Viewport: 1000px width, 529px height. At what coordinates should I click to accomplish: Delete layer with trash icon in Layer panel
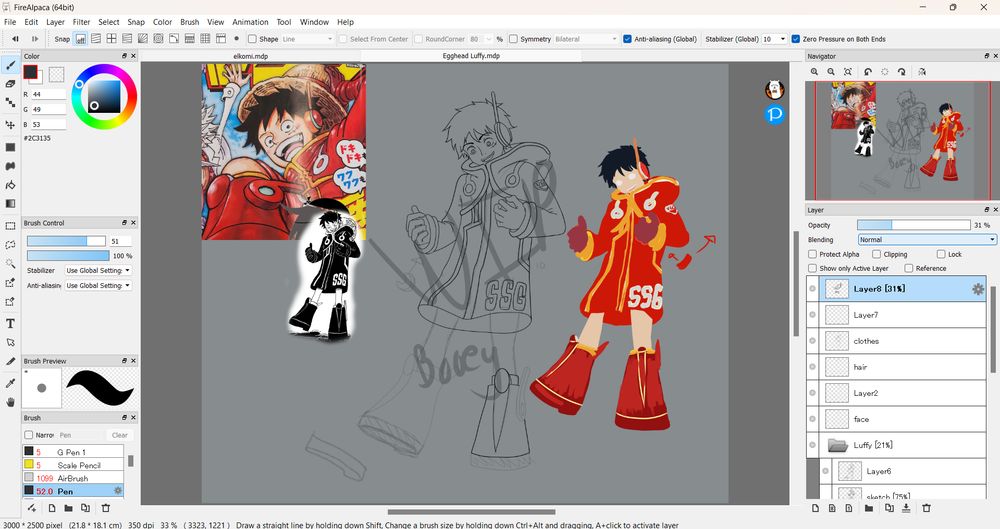[927, 508]
